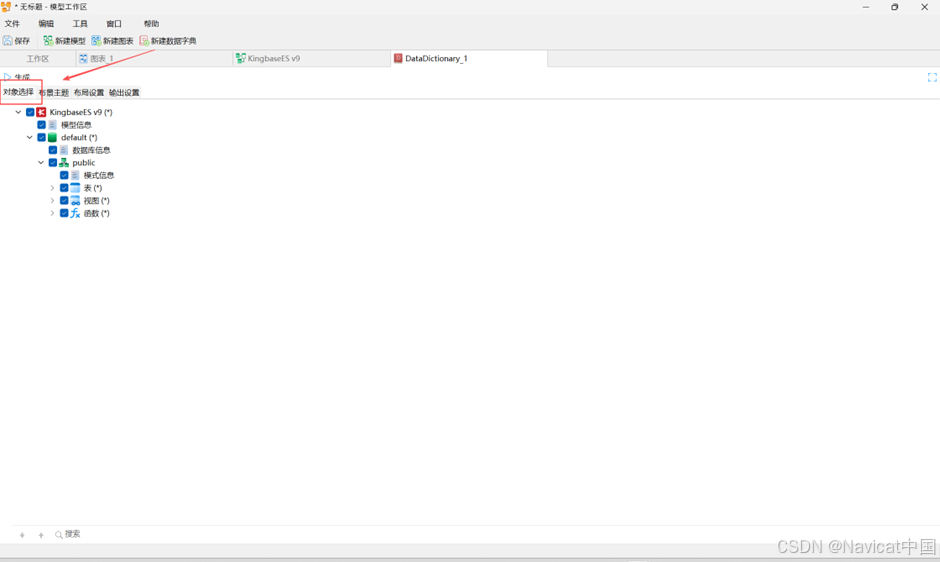The width and height of the screenshot is (940, 562).
Task: Click the public schema icon
Action: (64, 163)
